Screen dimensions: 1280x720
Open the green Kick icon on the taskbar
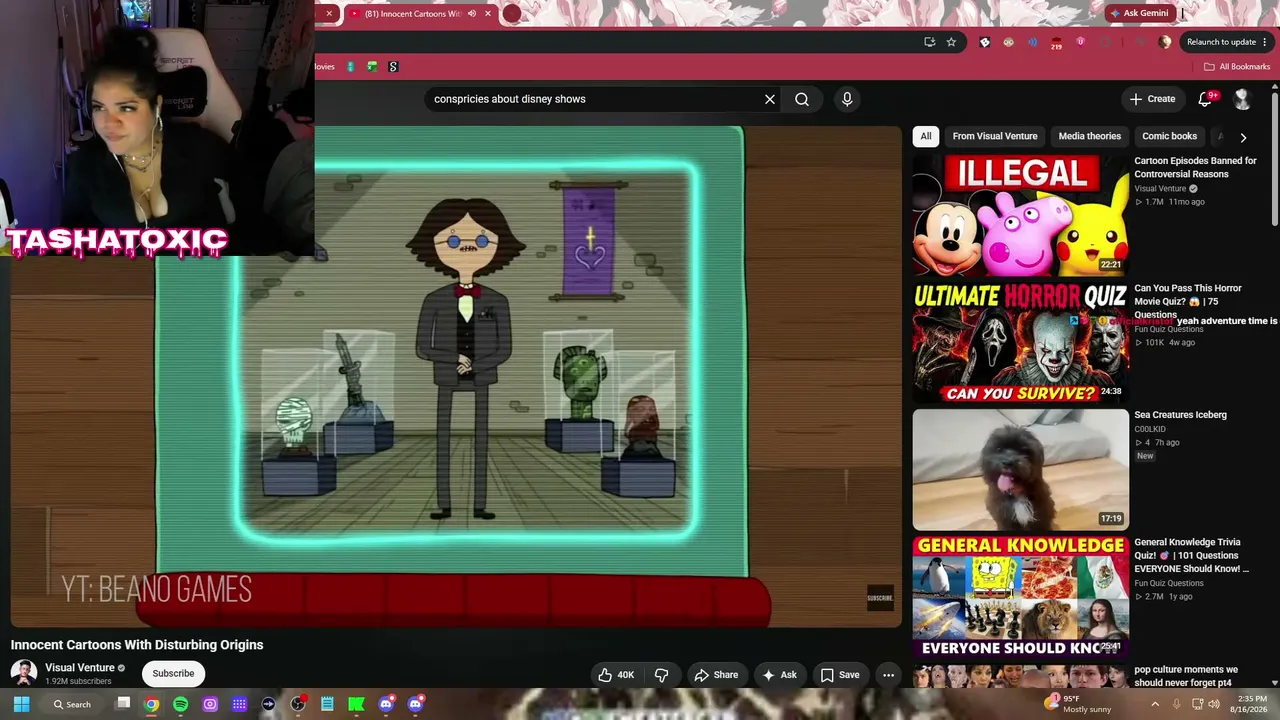coord(357,704)
